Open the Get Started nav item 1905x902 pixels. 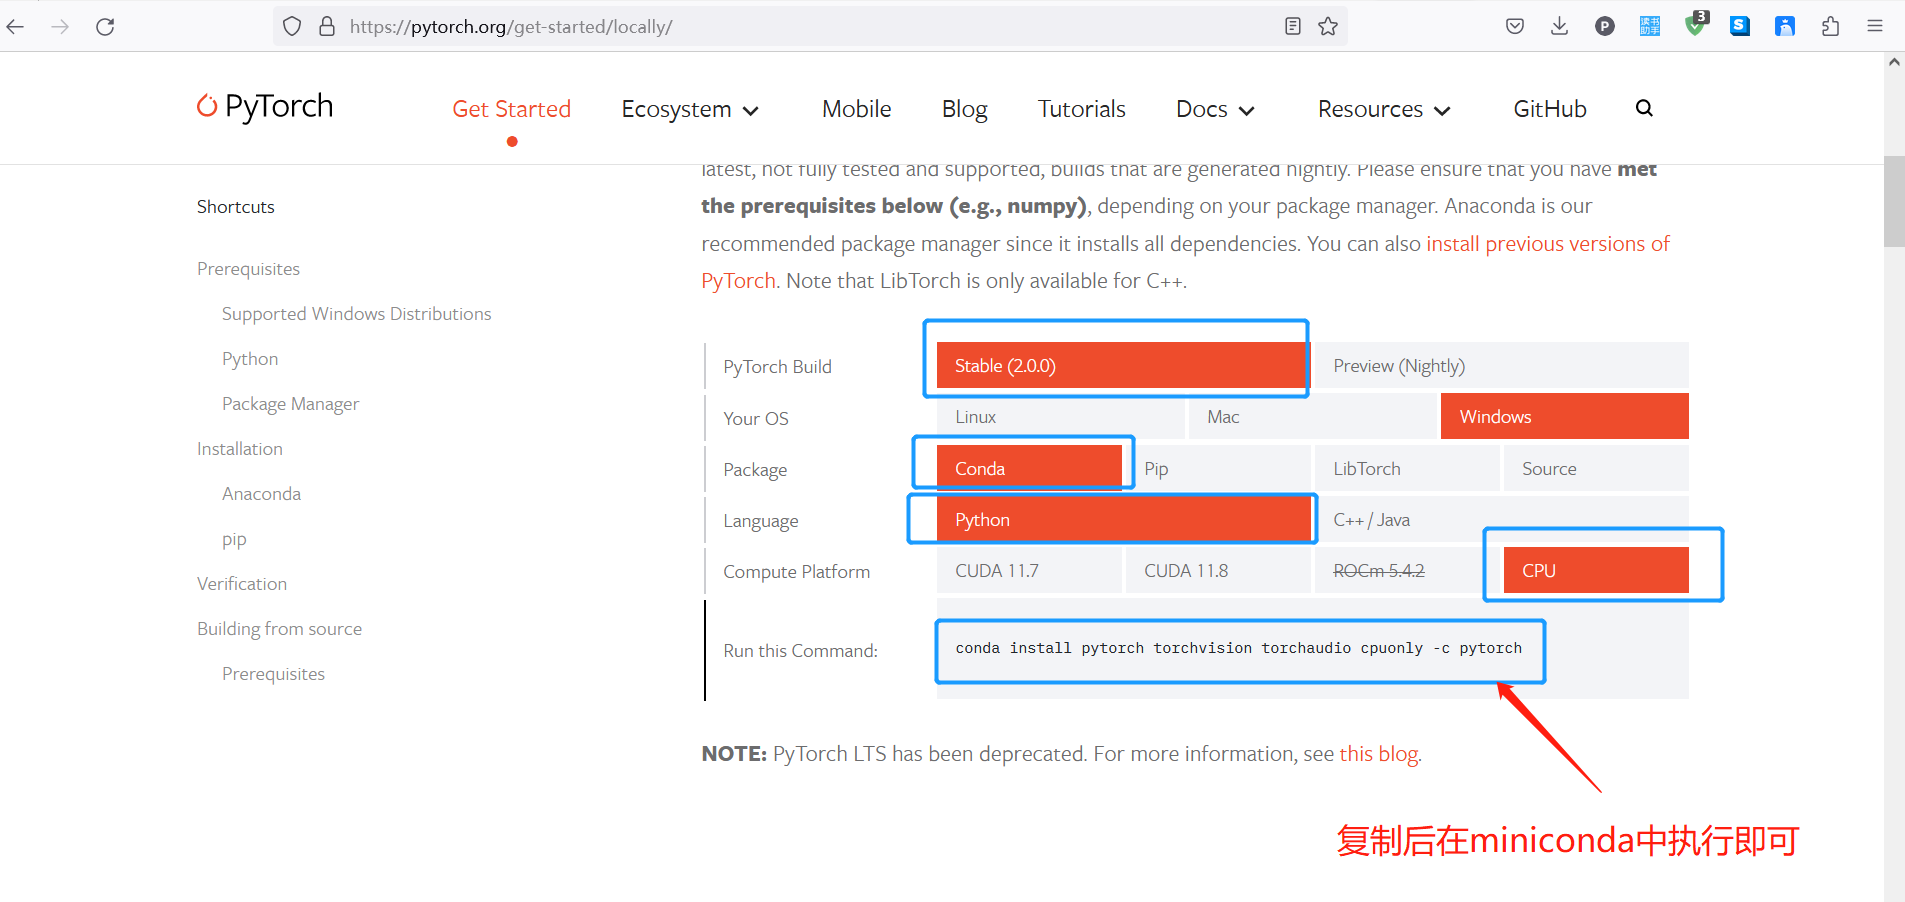coord(511,109)
